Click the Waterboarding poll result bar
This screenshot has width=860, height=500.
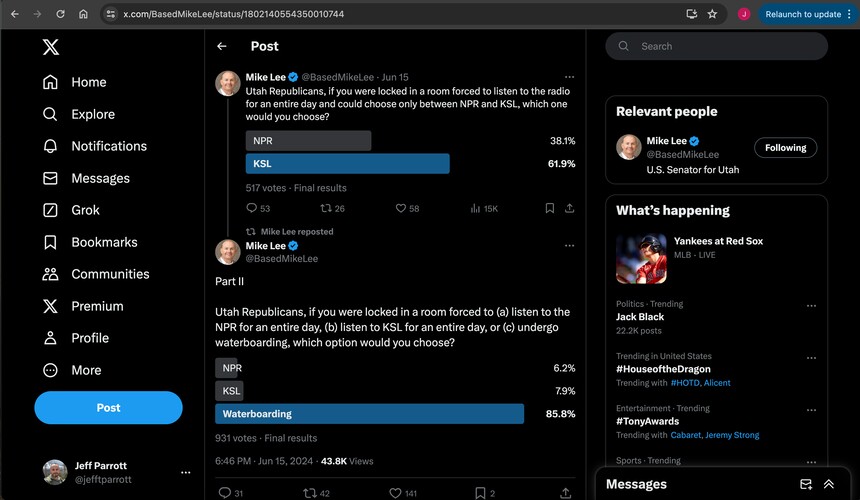coord(369,414)
